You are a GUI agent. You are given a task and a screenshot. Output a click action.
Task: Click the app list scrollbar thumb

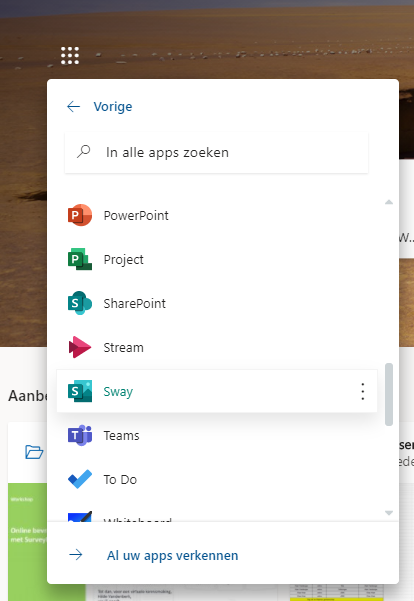[x=389, y=394]
